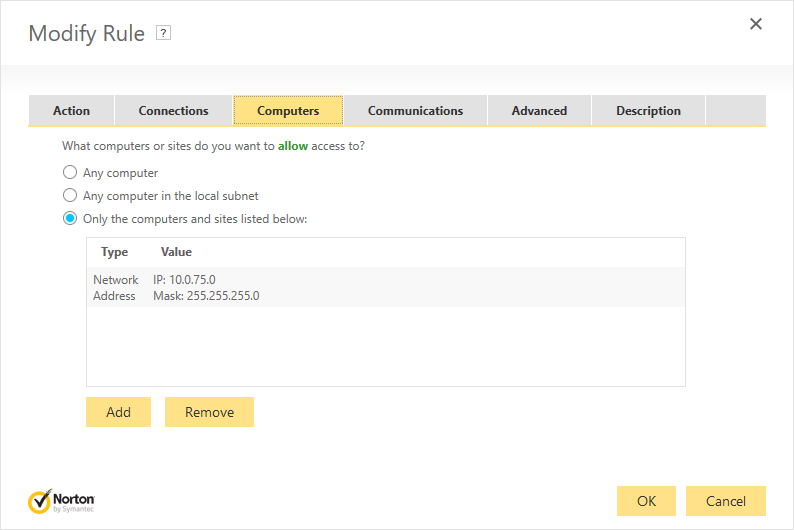Open the help icon next to Modify Rule
Image resolution: width=794 pixels, height=530 pixels.
point(163,33)
